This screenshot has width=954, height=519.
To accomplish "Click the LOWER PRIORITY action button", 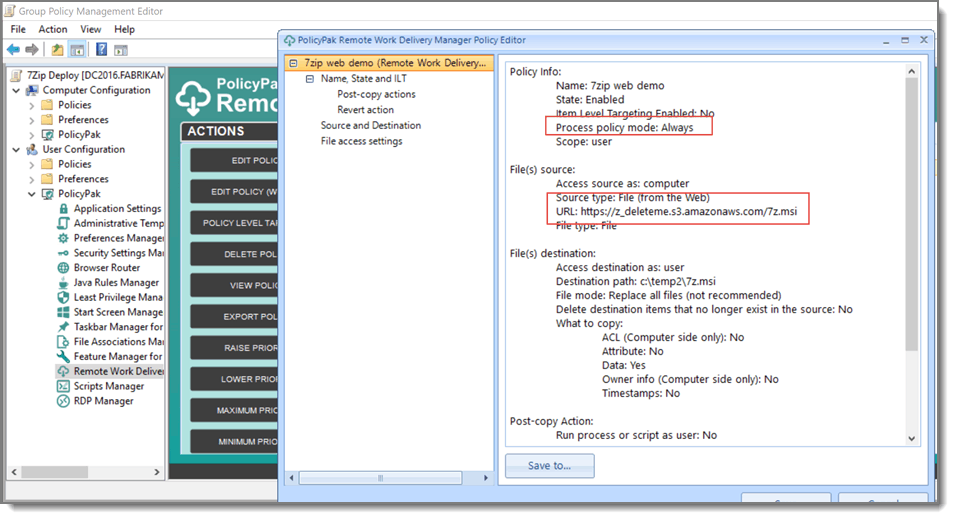I will [x=234, y=379].
